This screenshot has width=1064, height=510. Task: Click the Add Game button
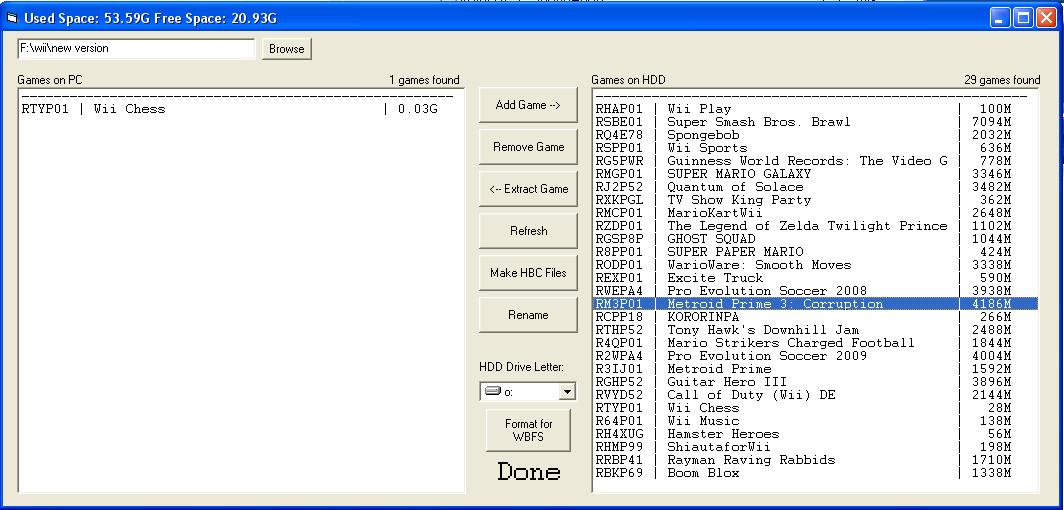tap(528, 105)
